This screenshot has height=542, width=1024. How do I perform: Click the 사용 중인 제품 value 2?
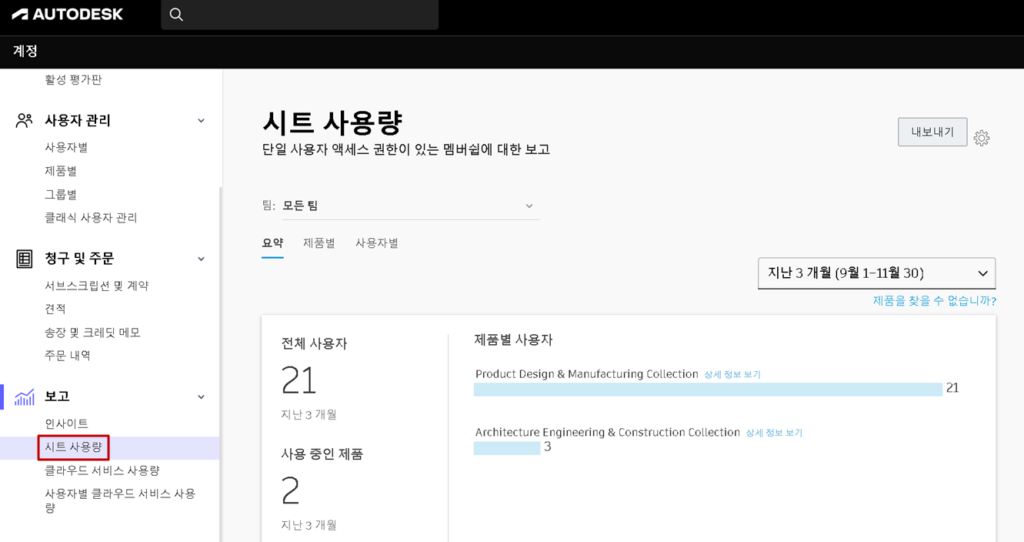coord(291,491)
